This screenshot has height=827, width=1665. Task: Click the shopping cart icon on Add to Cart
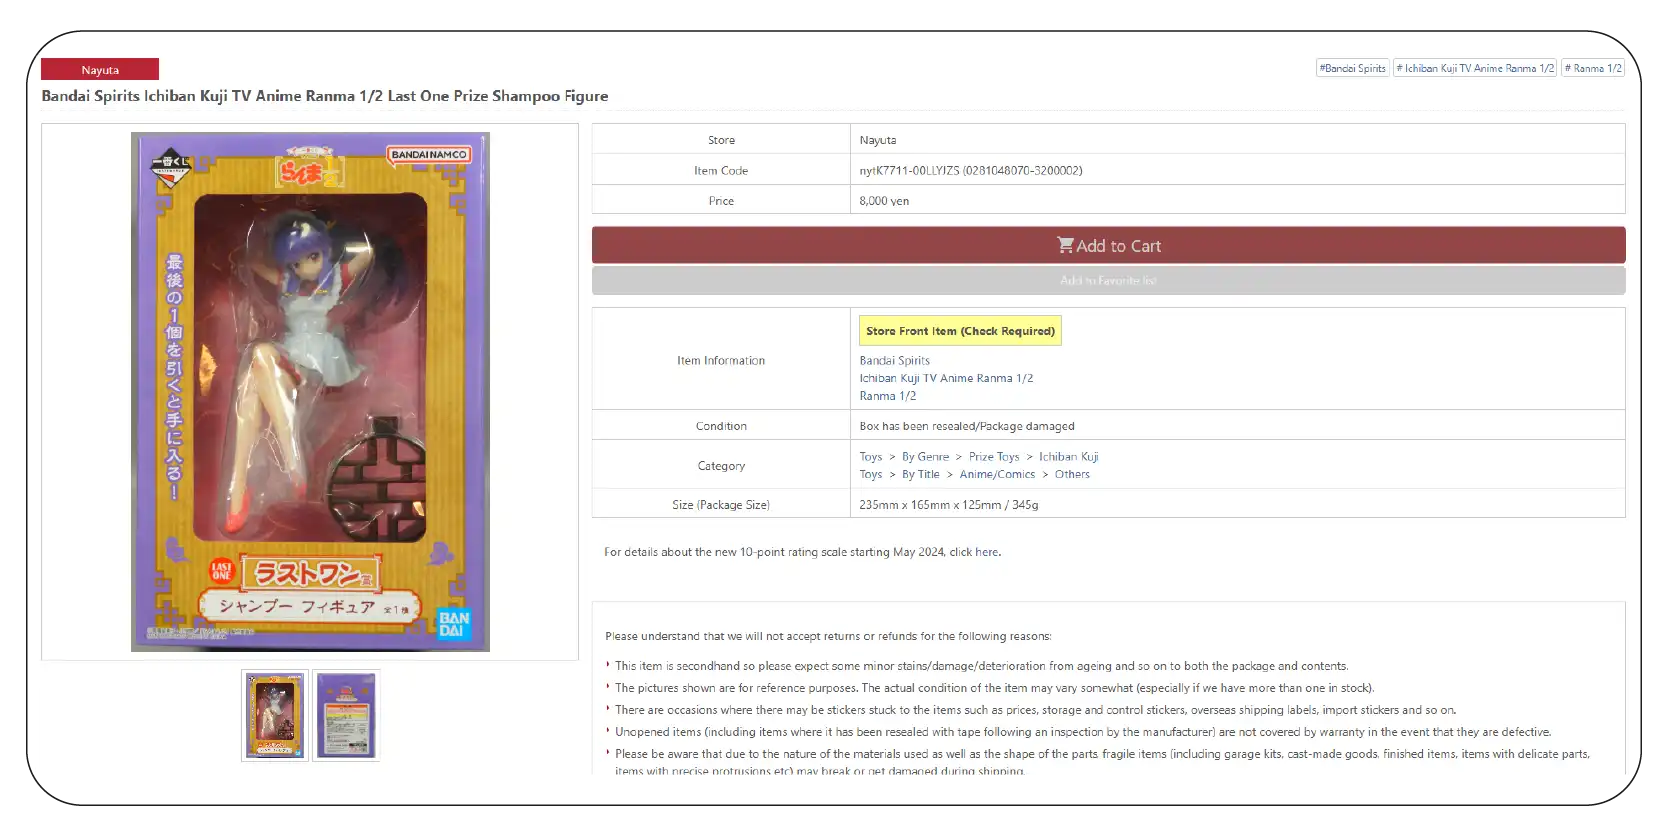click(x=1065, y=245)
